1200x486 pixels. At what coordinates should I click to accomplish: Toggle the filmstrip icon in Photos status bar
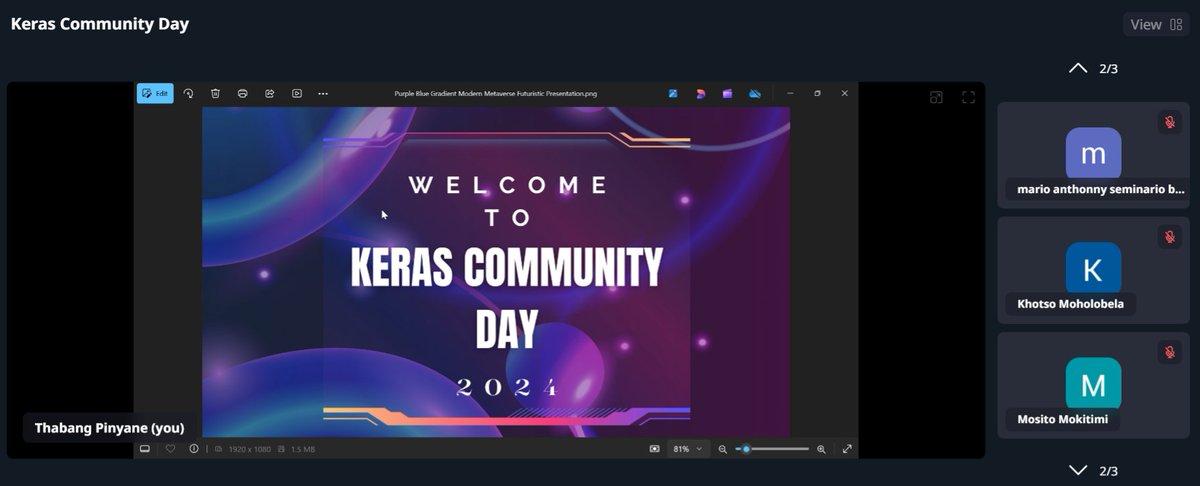pyautogui.click(x=144, y=449)
